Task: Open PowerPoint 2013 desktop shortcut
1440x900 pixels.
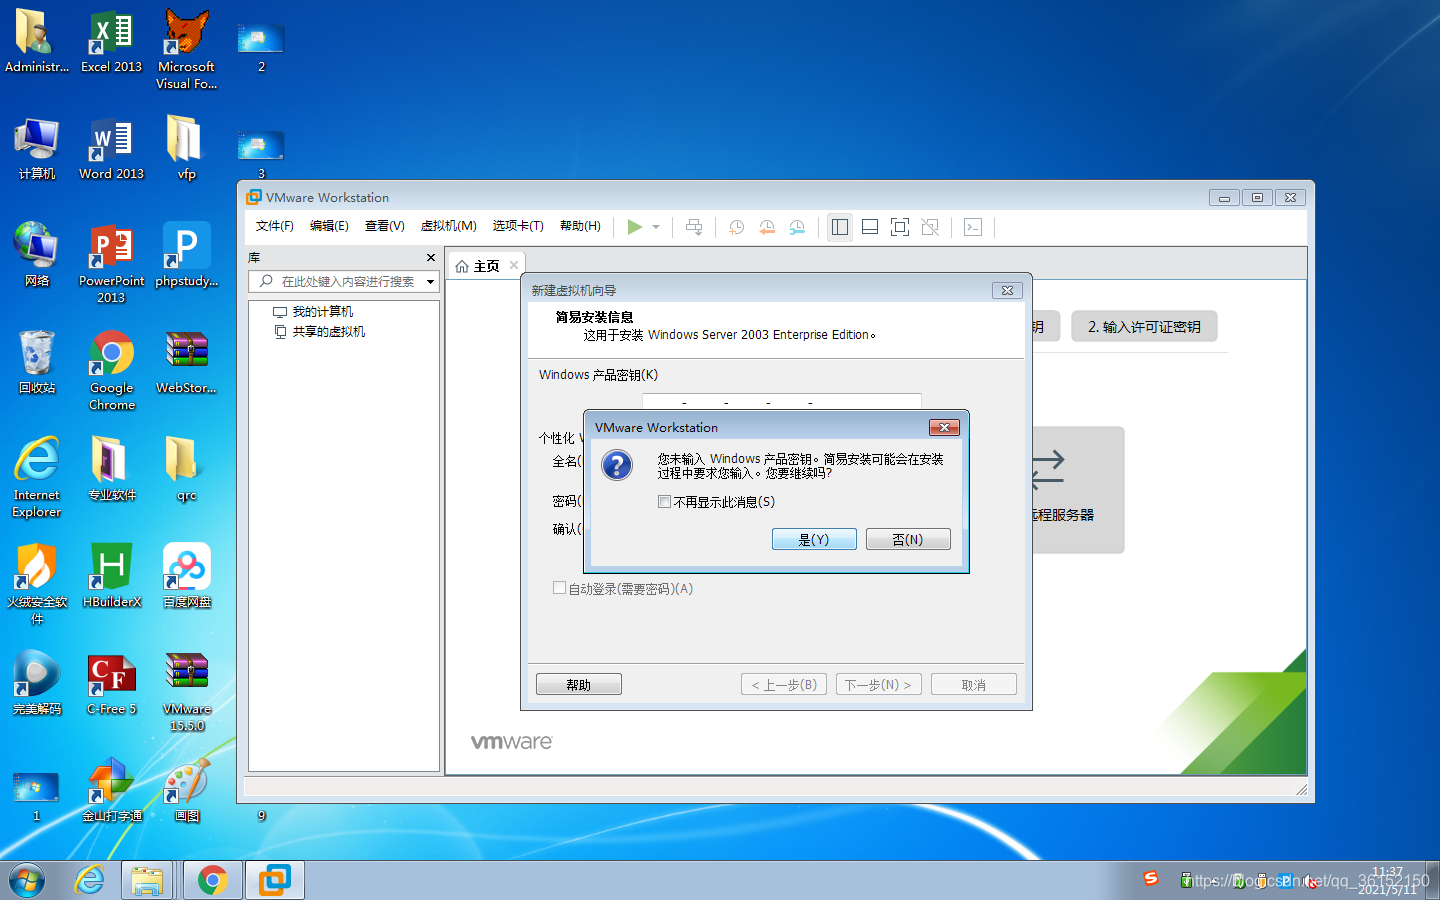Action: (111, 264)
